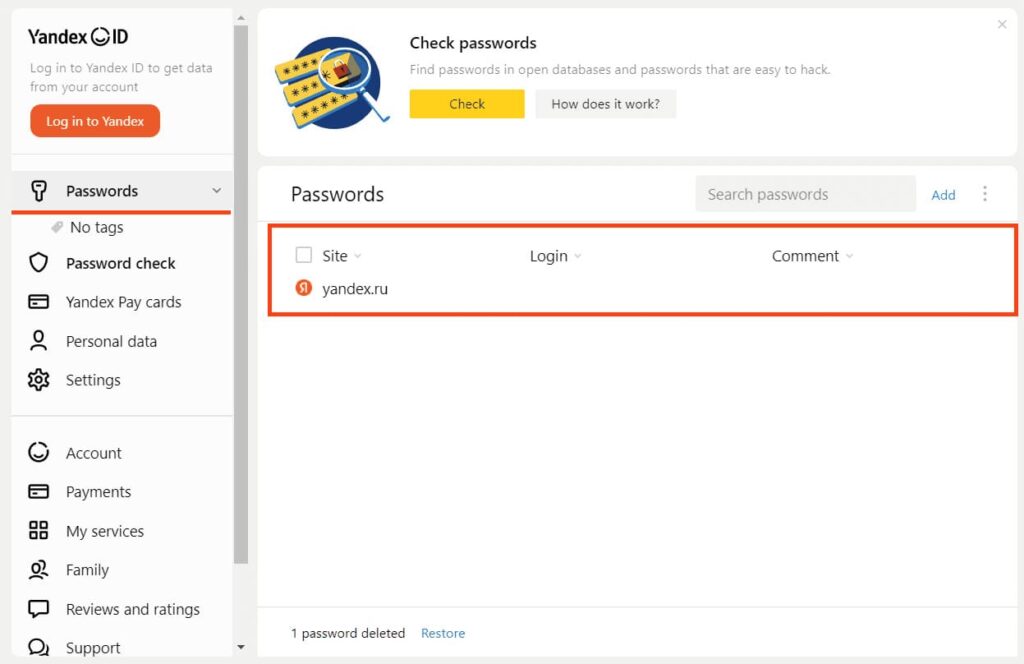Image resolution: width=1024 pixels, height=664 pixels.
Task: Open the Login column sort dropdown
Action: click(578, 257)
